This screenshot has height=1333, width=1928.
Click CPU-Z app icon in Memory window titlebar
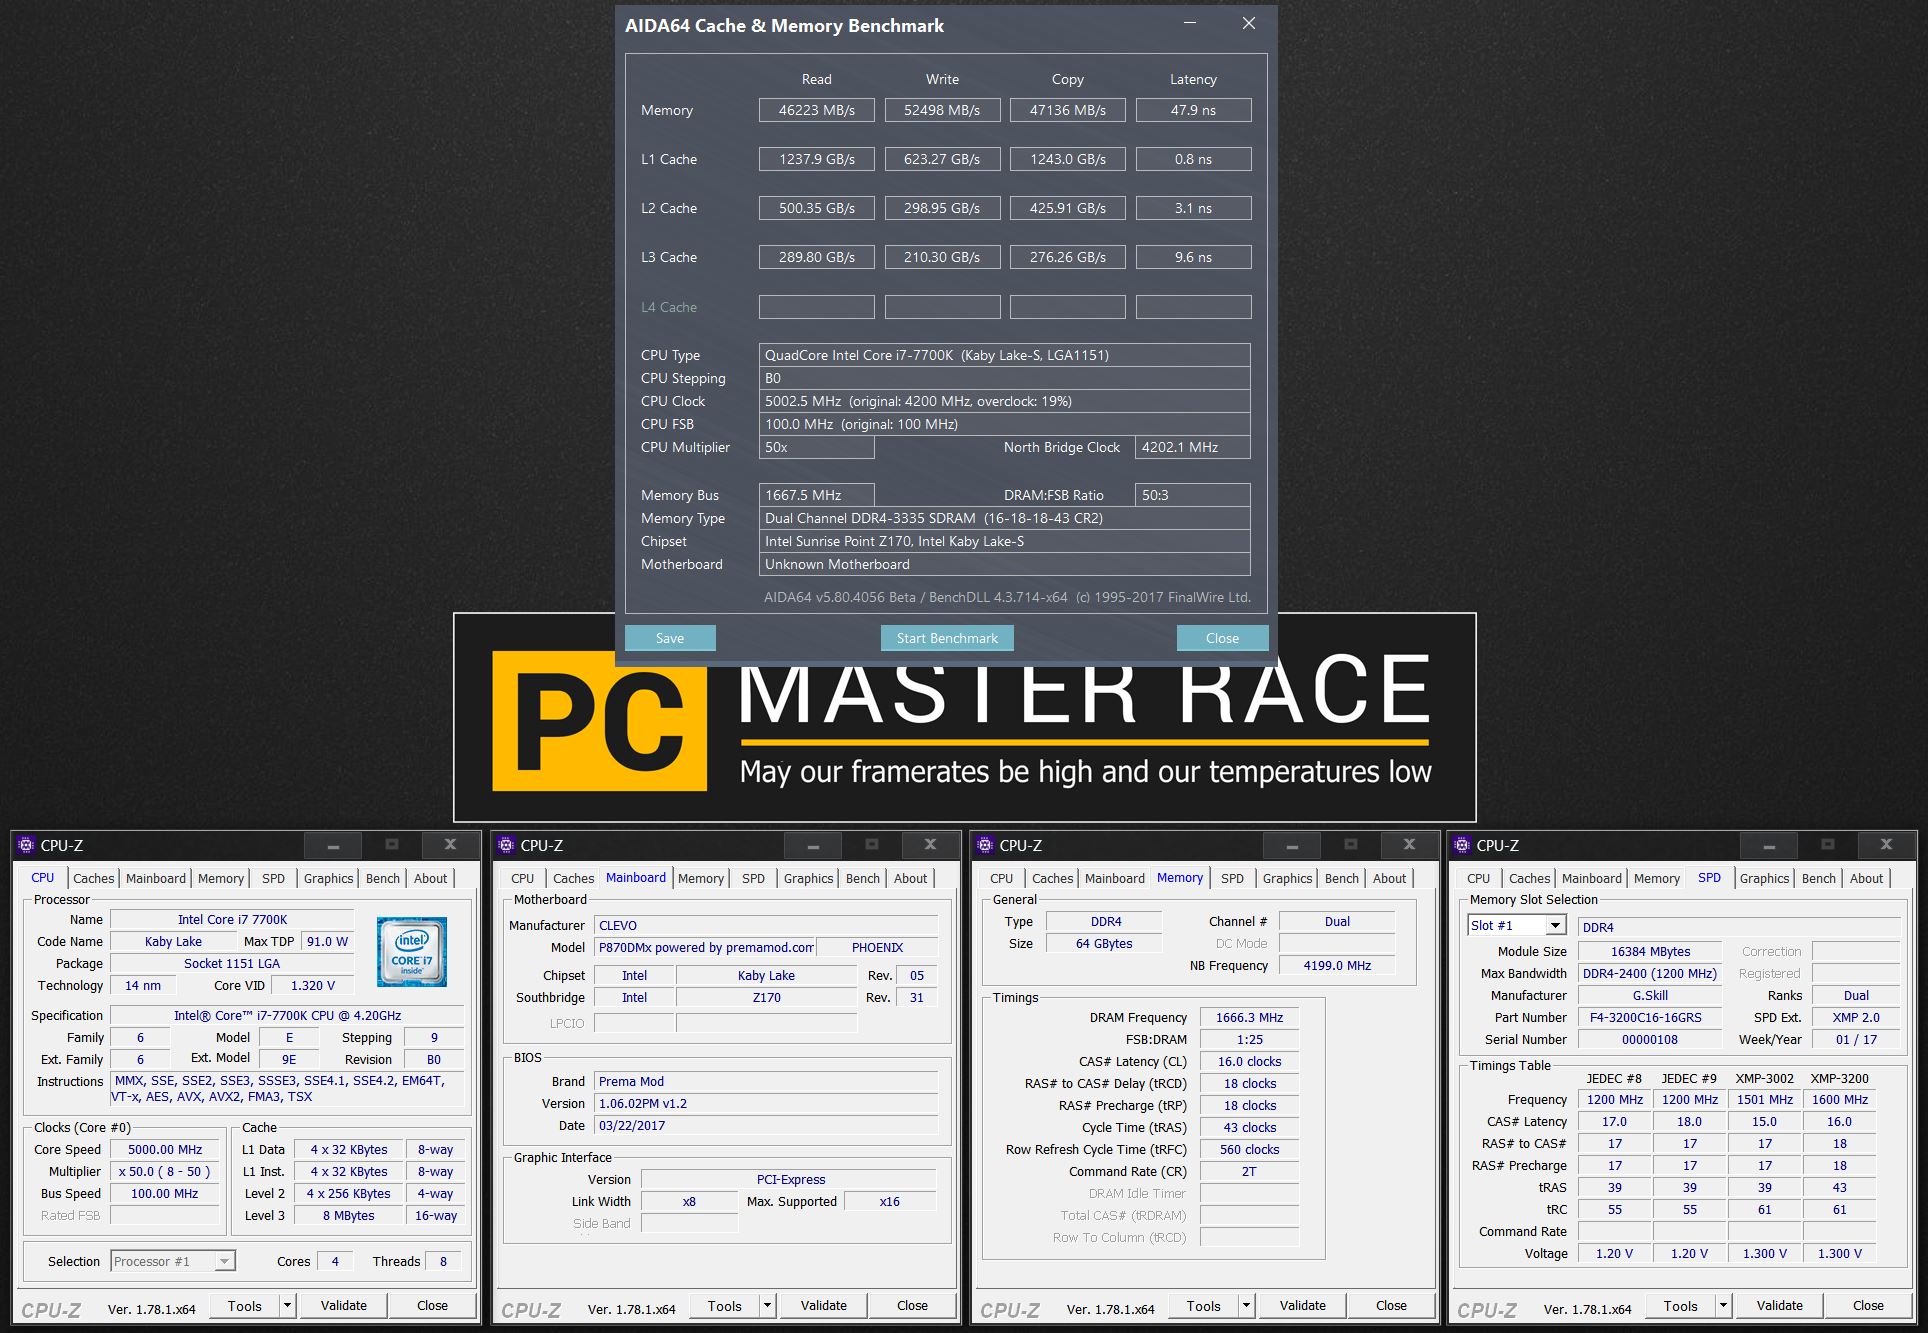pos(985,845)
